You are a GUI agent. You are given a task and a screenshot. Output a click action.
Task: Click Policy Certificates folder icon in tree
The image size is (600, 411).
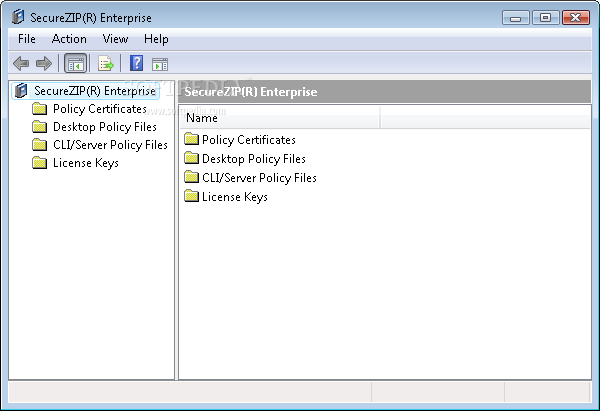40,109
